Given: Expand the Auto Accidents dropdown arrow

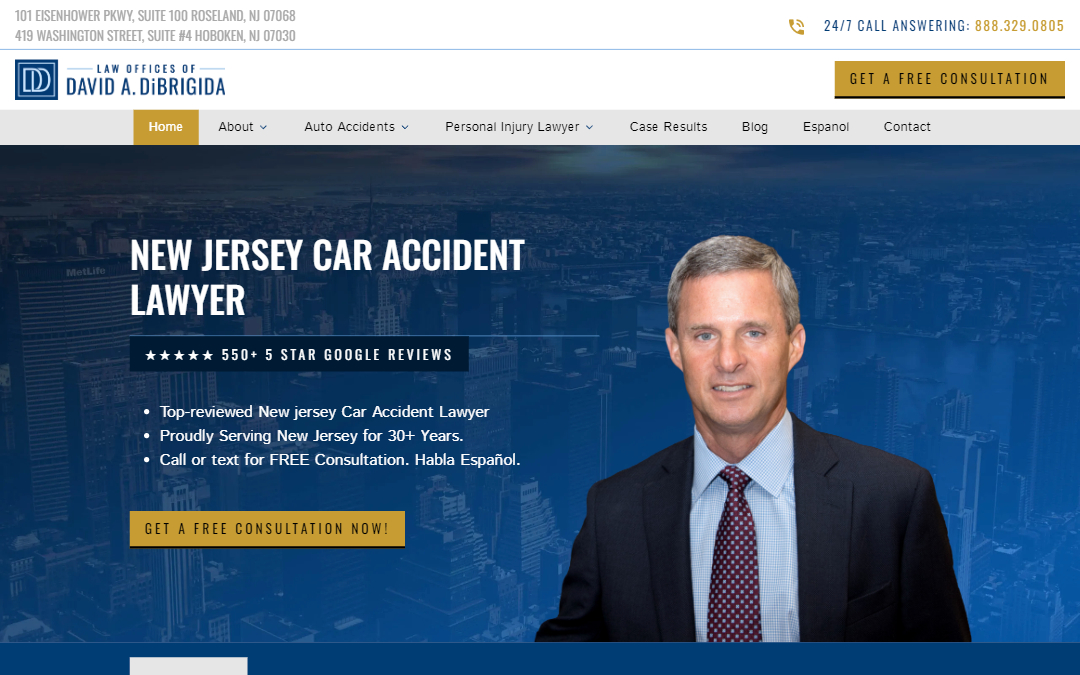Looking at the screenshot, I should click(405, 127).
